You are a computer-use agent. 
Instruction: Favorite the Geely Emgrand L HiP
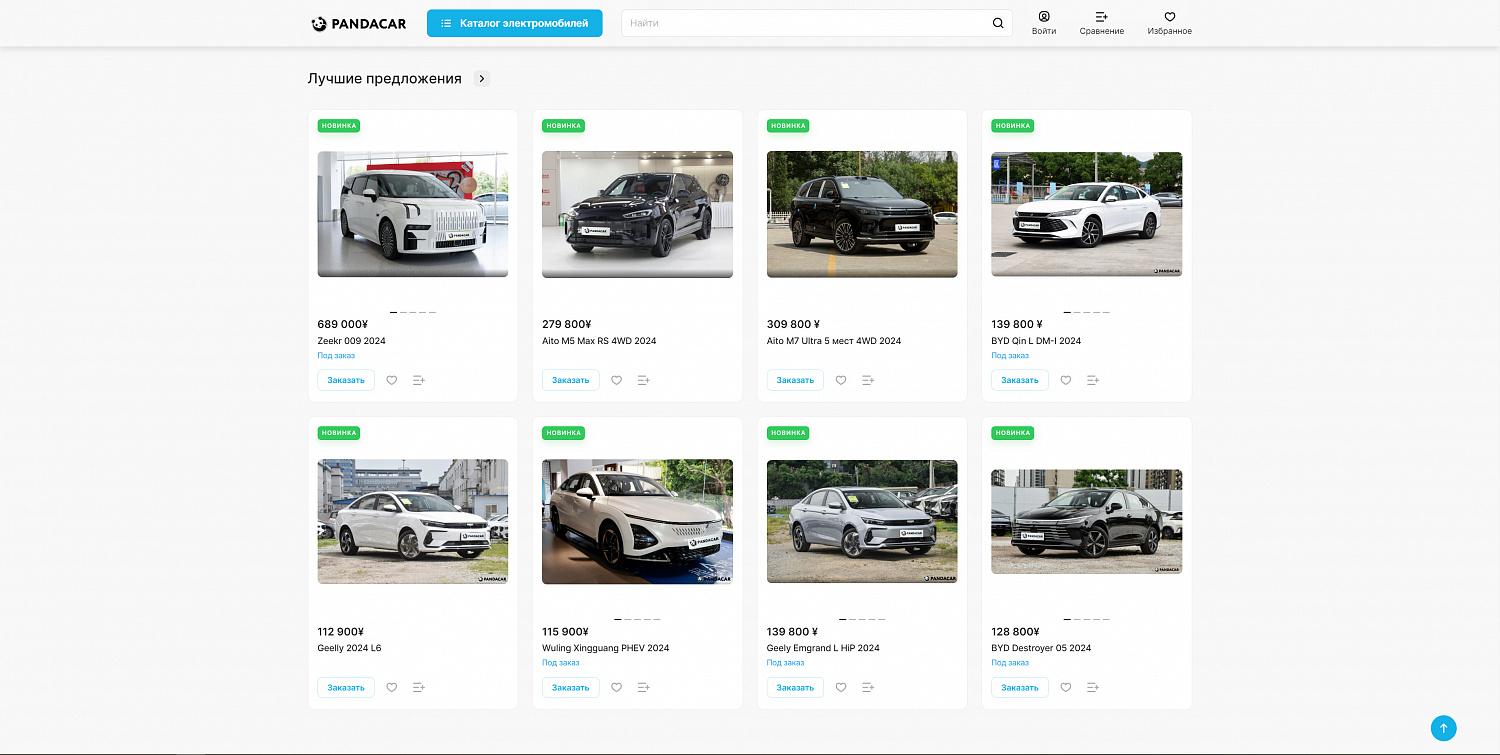click(x=841, y=687)
